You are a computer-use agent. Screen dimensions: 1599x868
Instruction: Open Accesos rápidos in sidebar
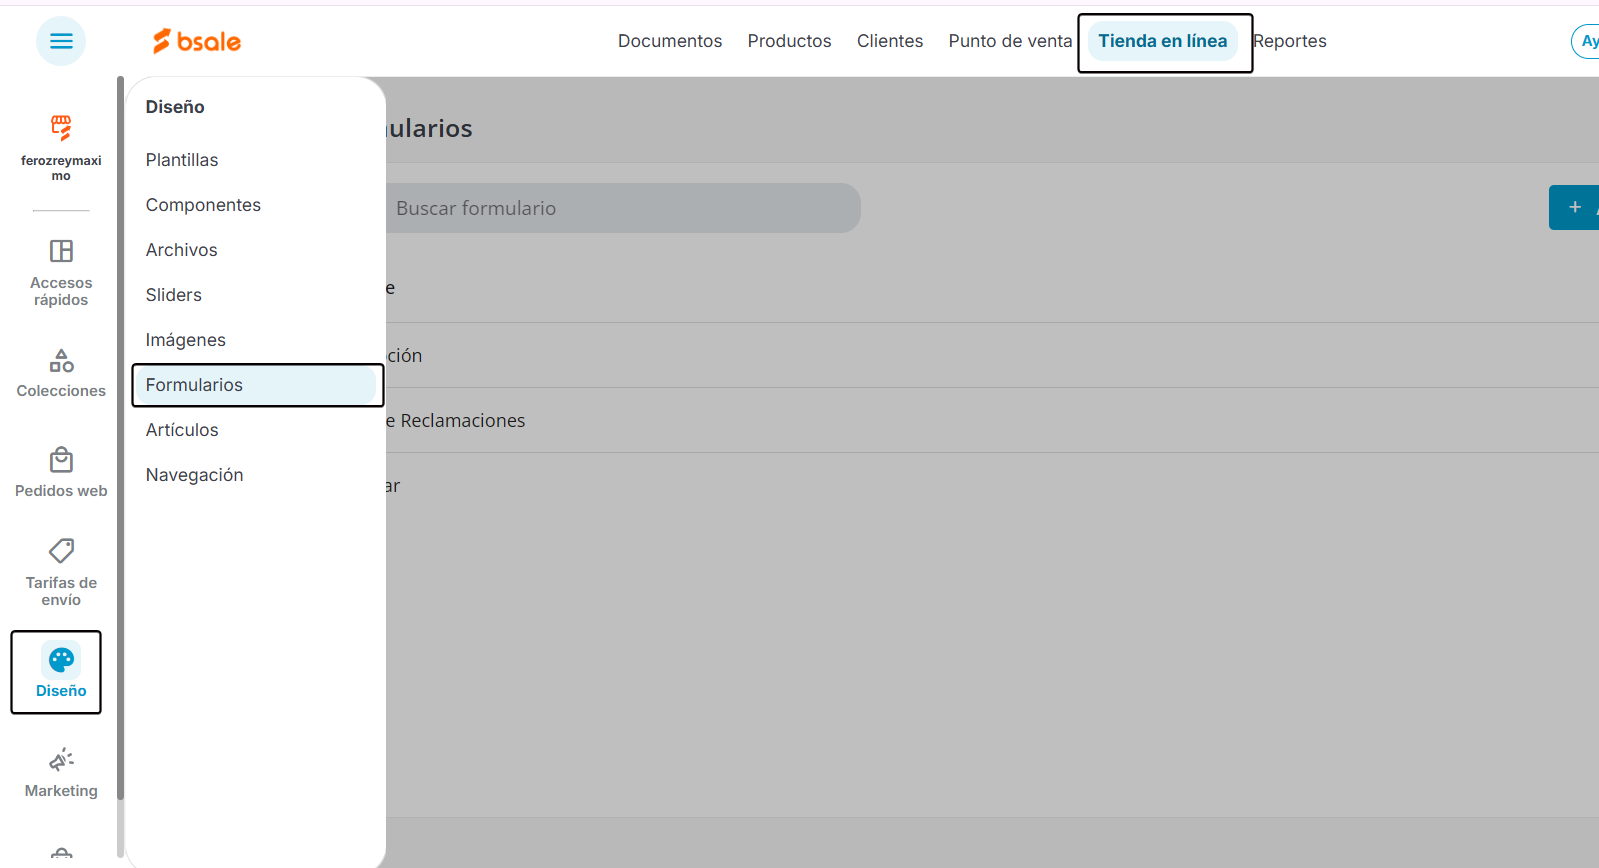pos(61,273)
